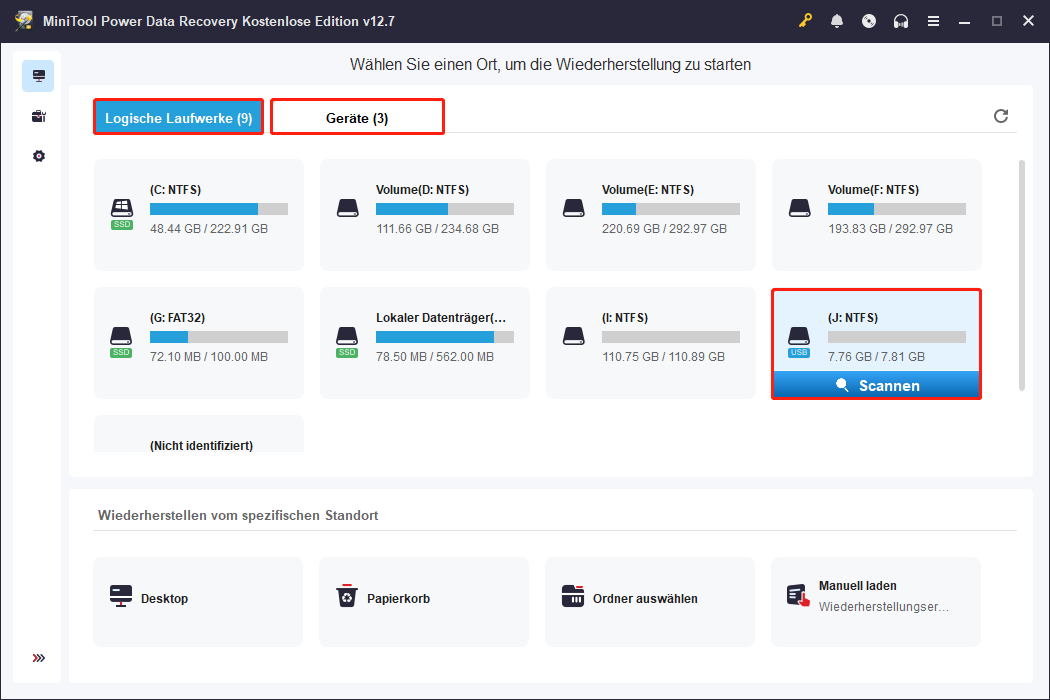
Task: Open the license key registration icon
Action: (805, 20)
